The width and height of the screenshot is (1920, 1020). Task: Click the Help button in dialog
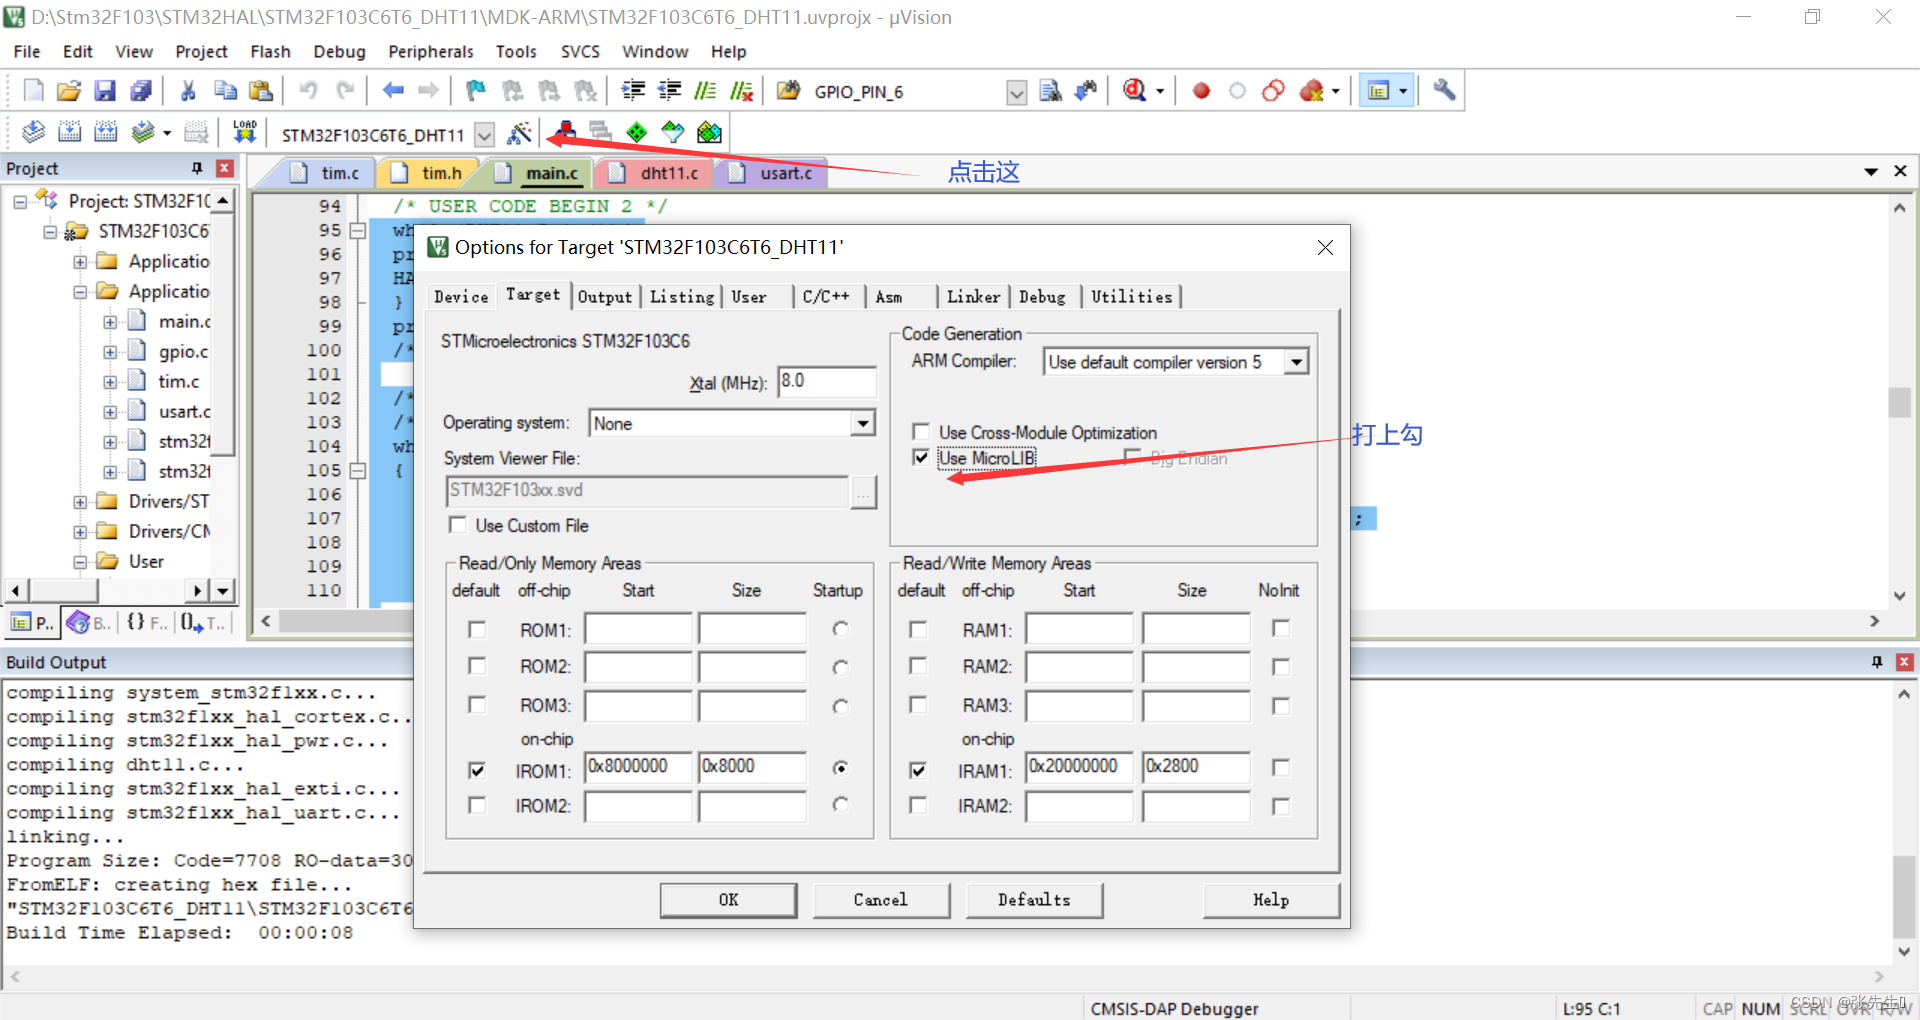pos(1271,900)
